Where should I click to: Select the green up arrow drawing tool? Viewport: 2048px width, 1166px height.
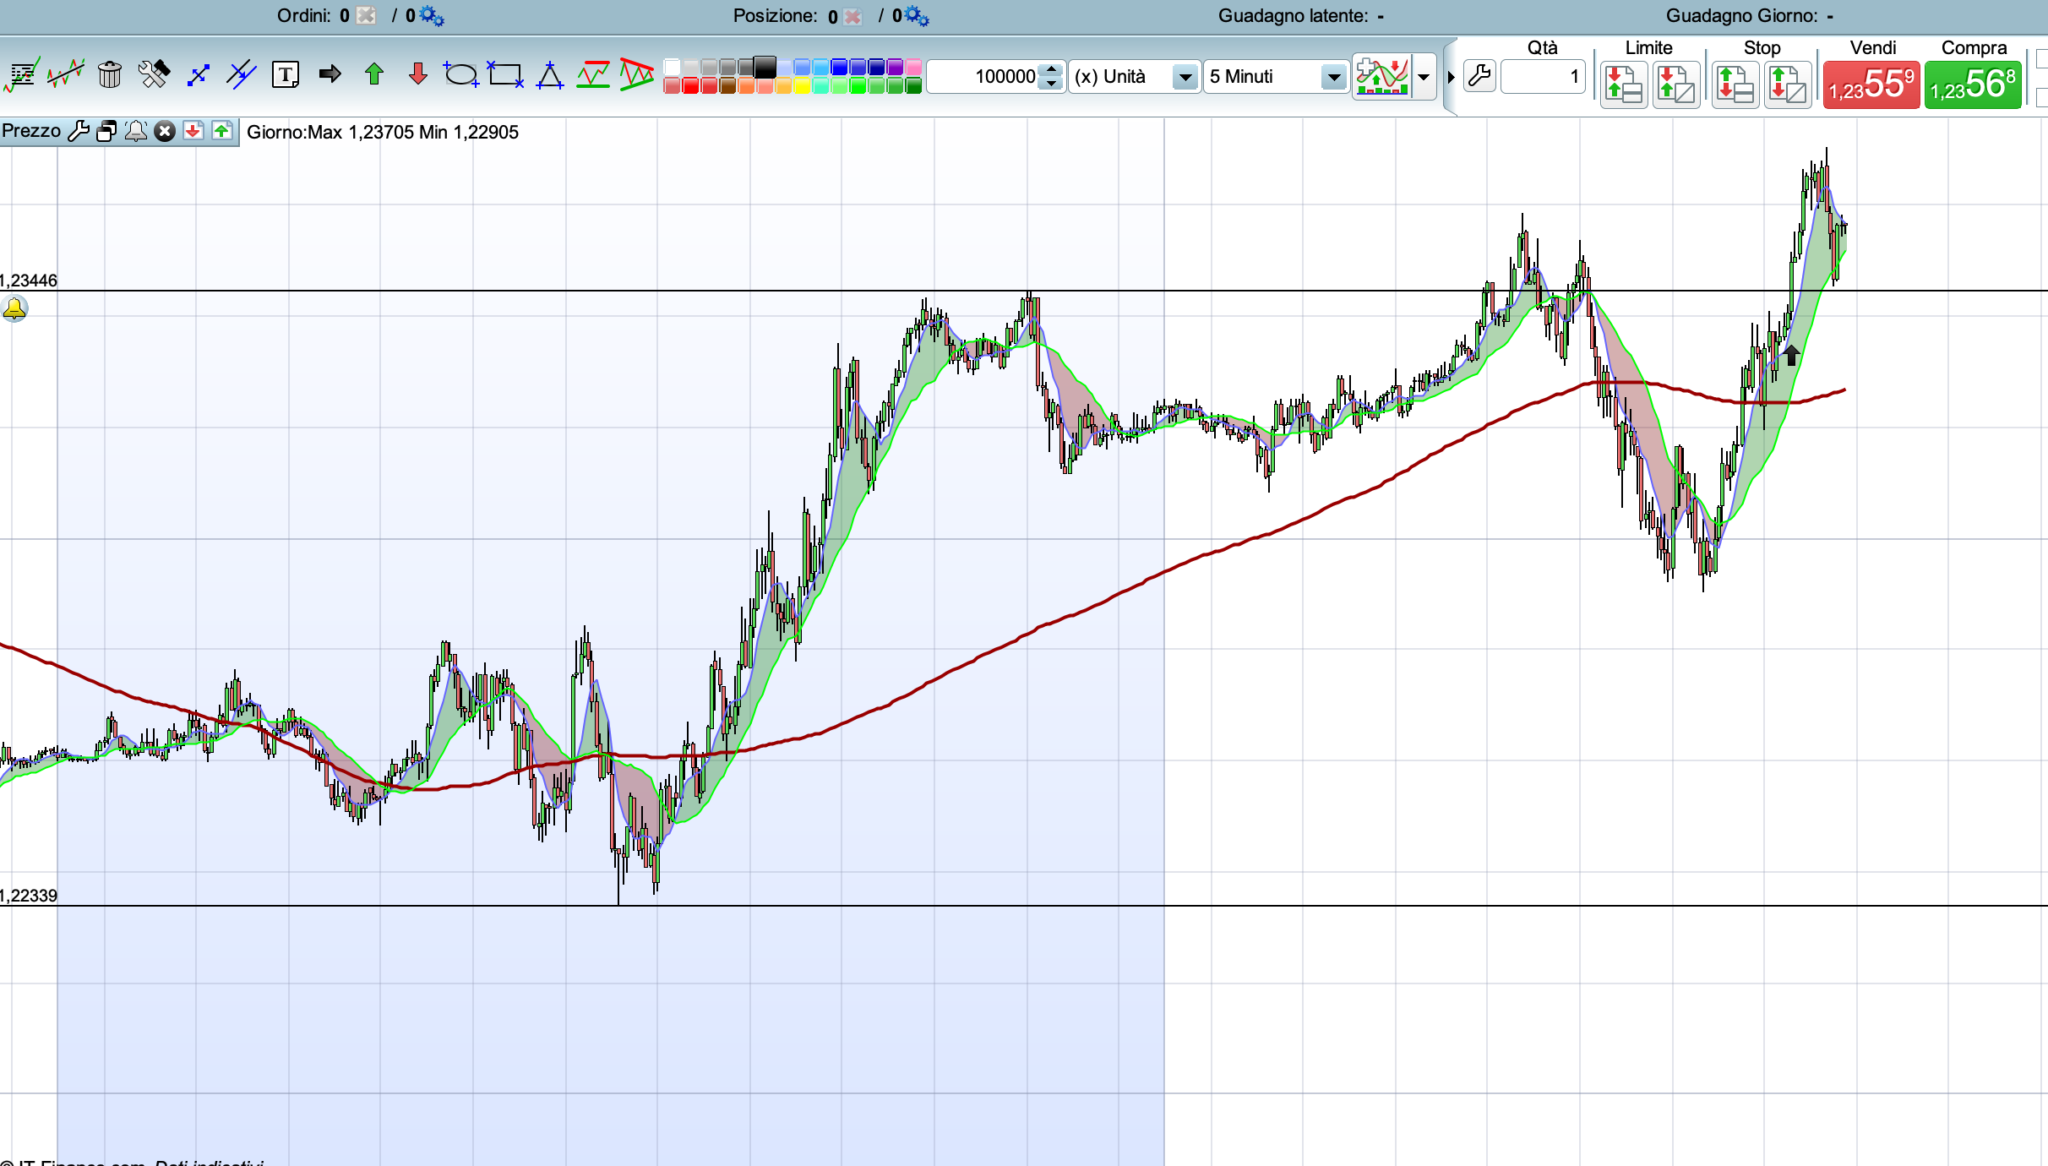[374, 75]
